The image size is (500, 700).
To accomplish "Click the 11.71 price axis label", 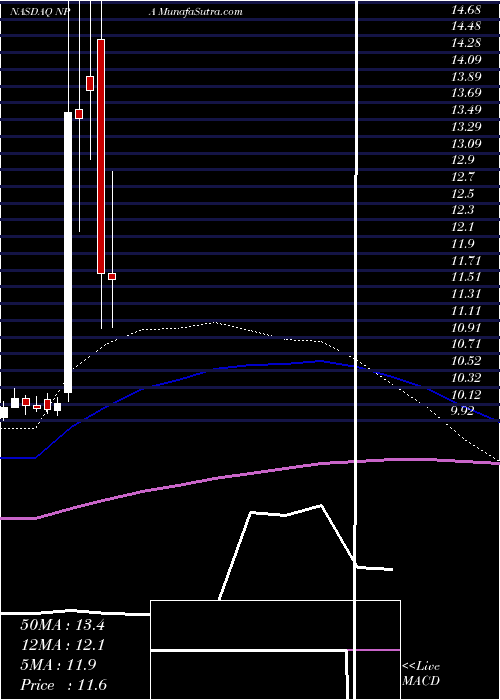I will click(466, 260).
